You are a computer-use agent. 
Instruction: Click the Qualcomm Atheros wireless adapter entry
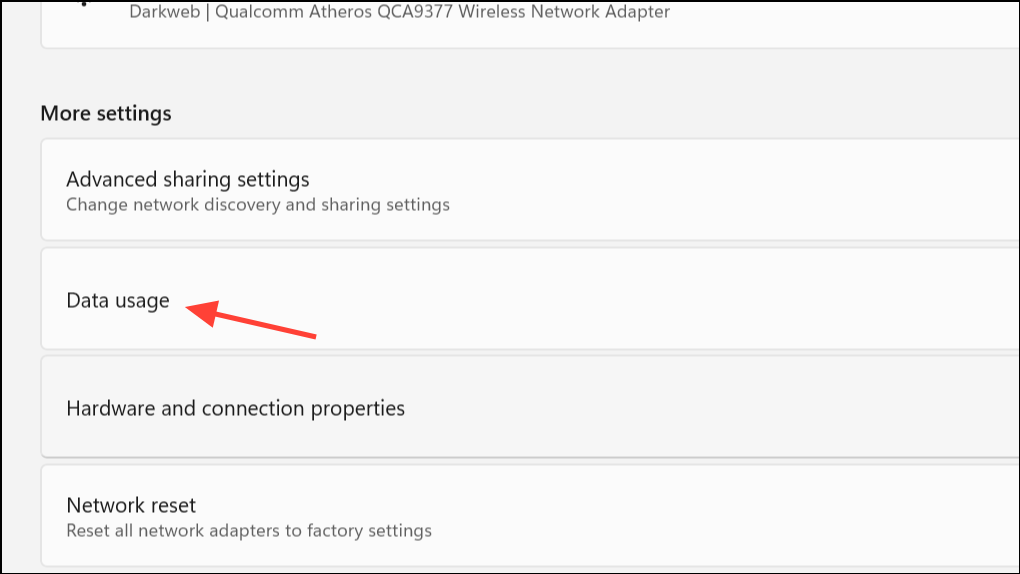pyautogui.click(x=400, y=13)
